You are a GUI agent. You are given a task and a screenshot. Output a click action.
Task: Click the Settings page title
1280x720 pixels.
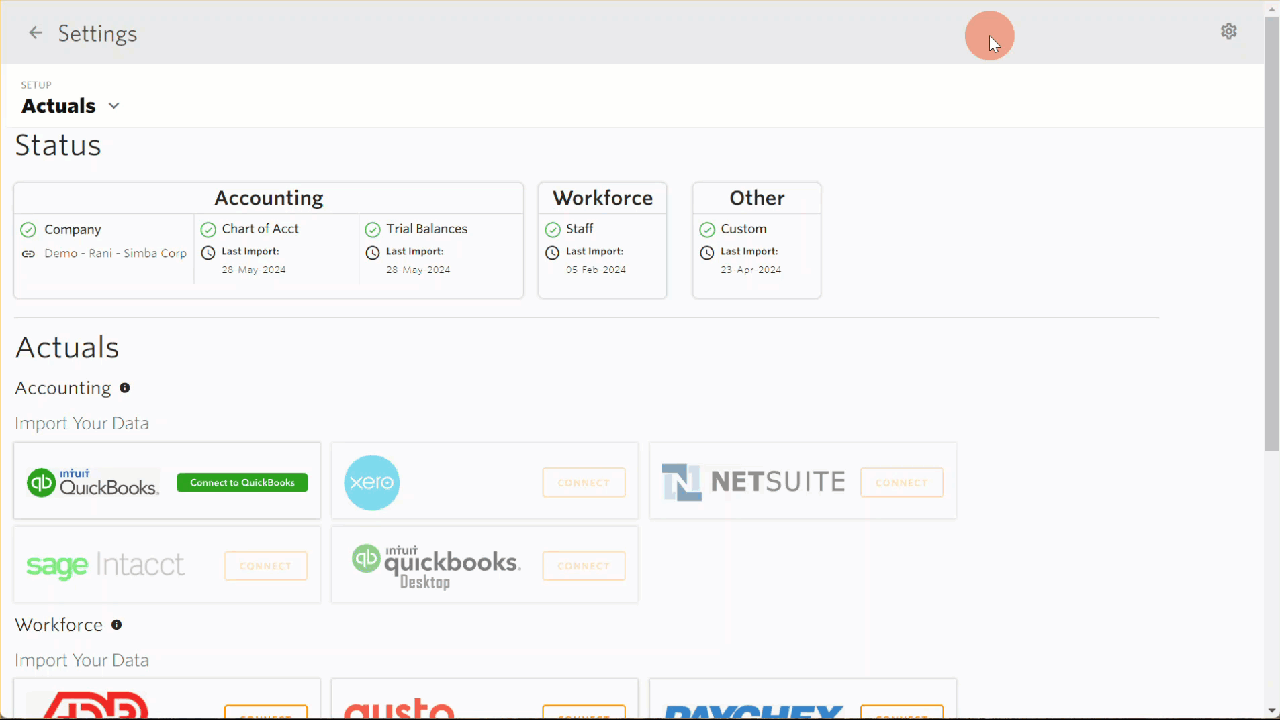pos(97,33)
